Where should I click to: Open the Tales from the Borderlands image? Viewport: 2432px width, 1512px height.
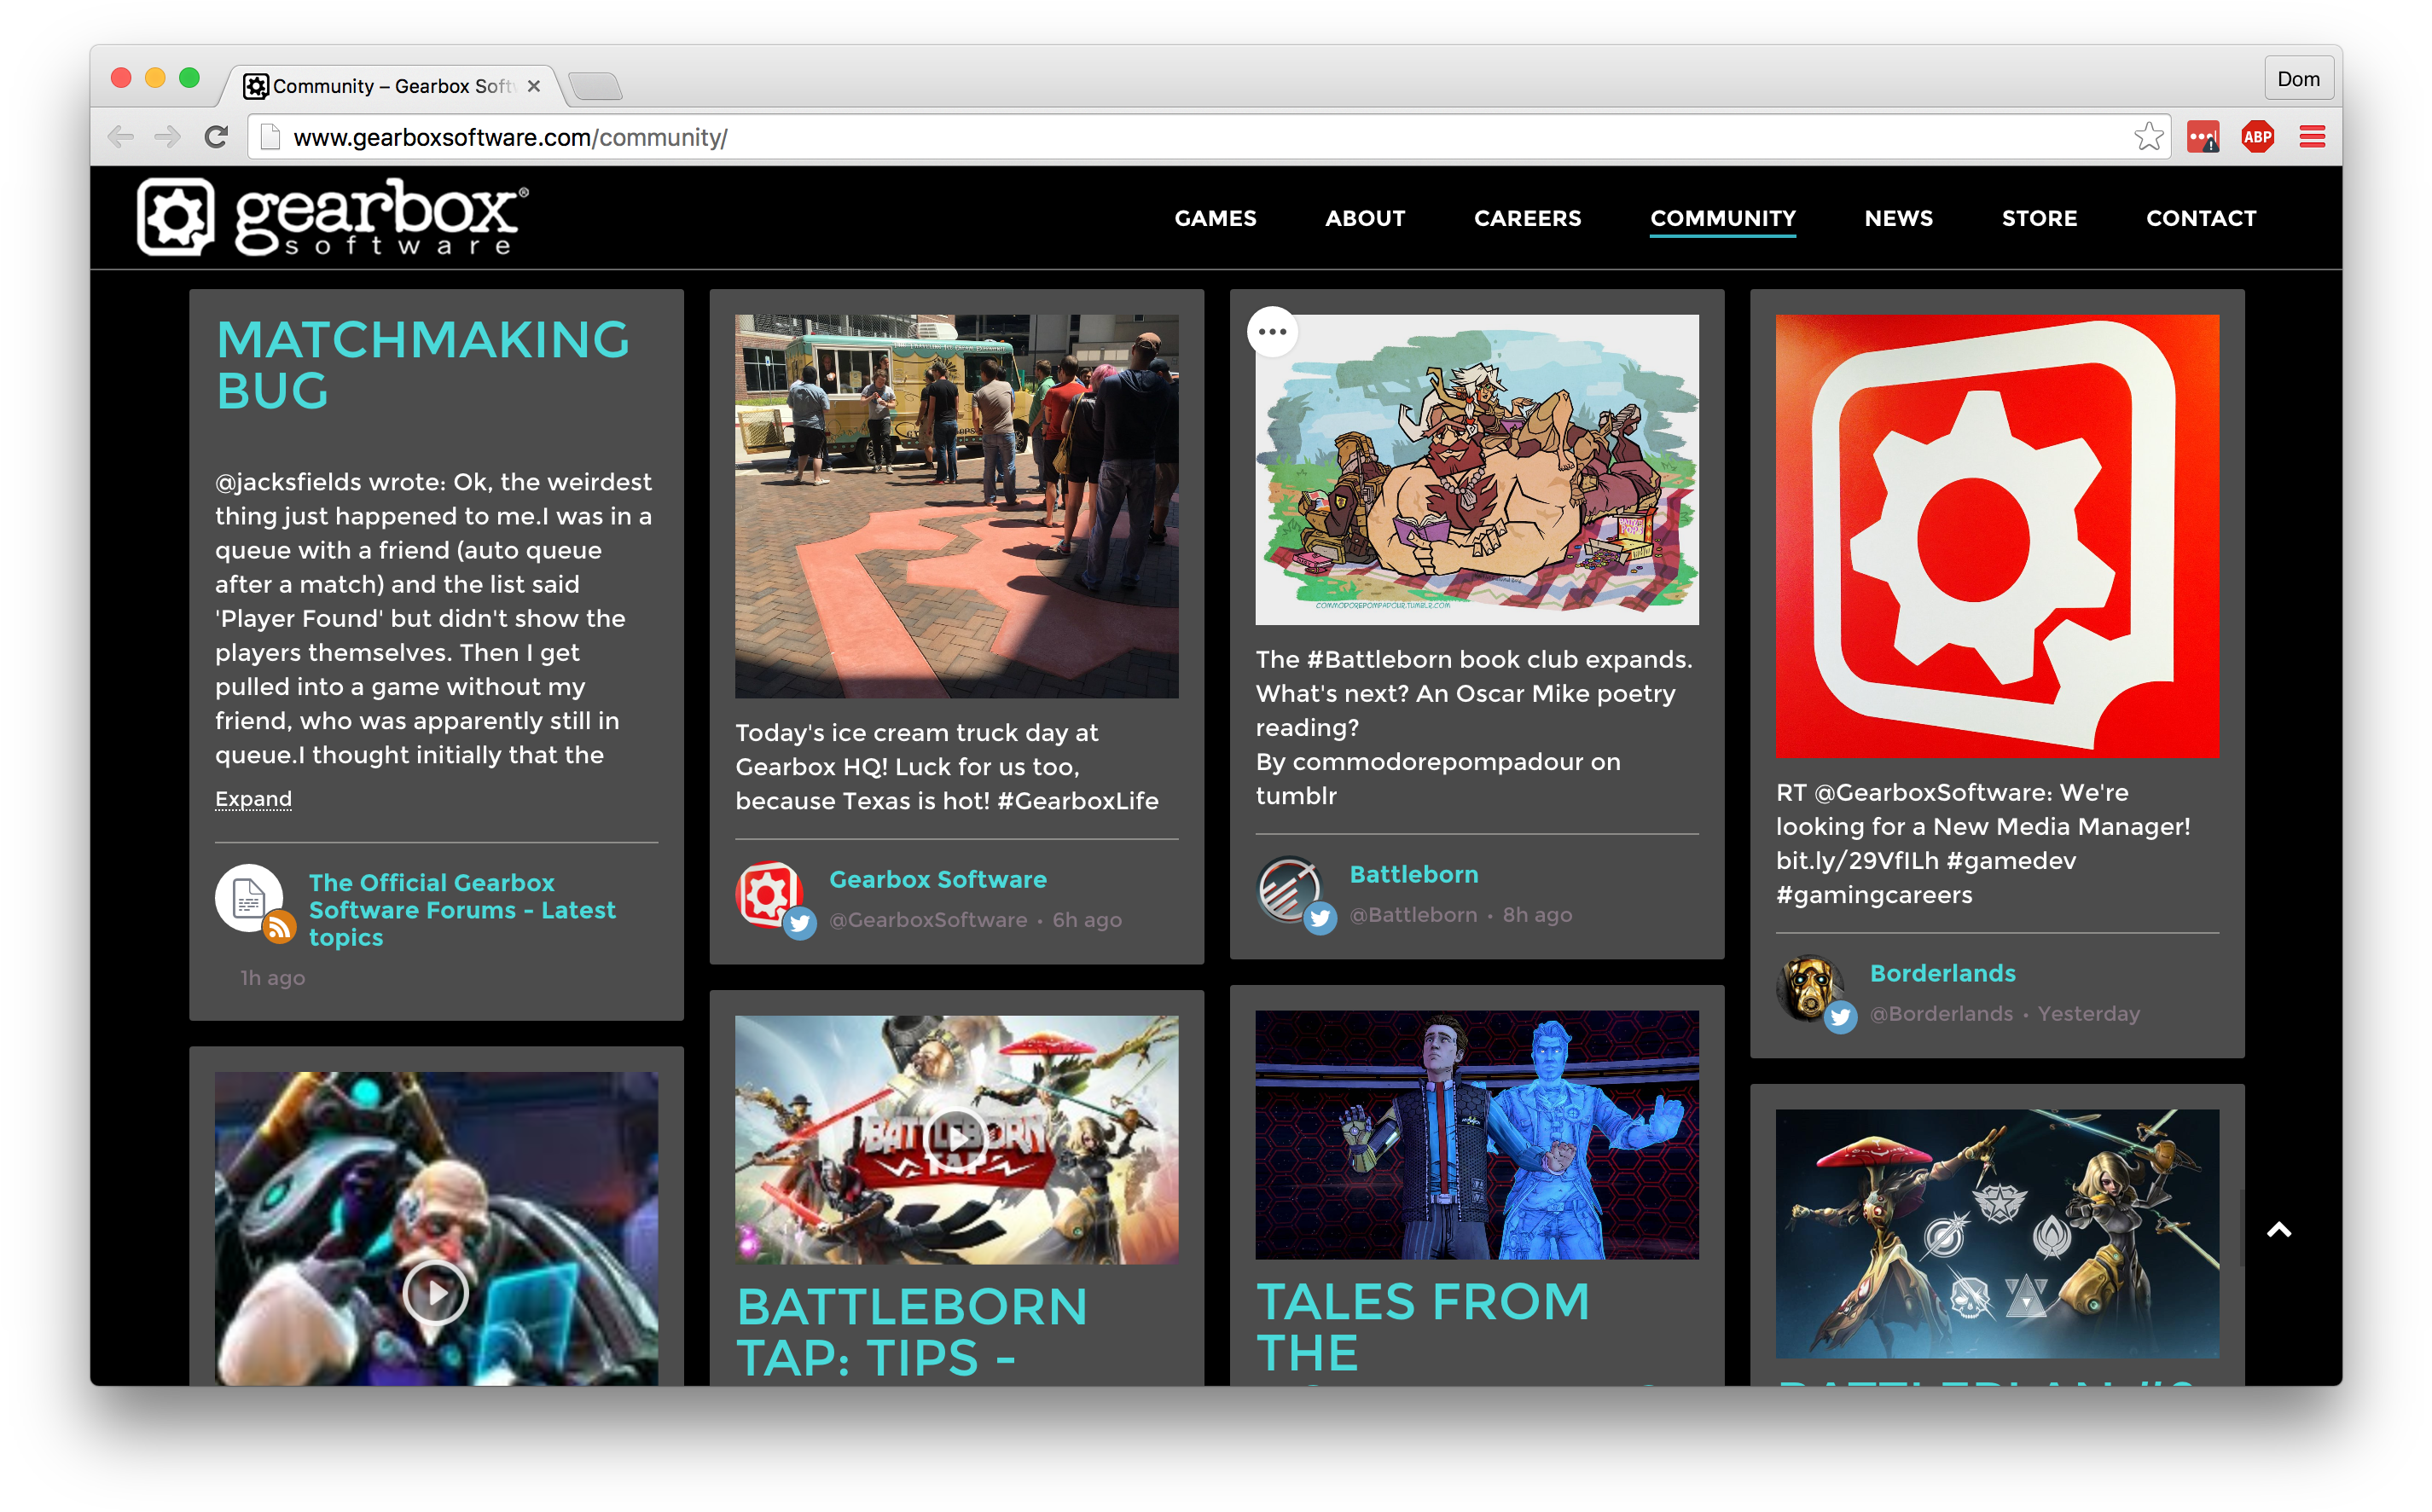[x=1477, y=1134]
